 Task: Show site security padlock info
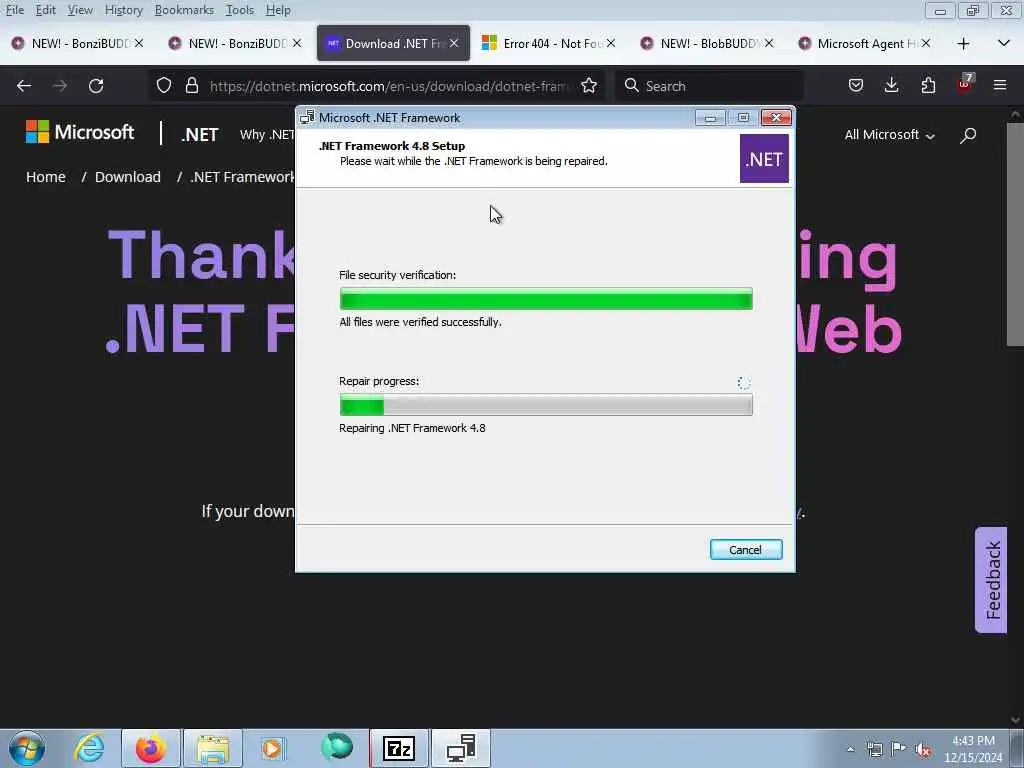[191, 86]
